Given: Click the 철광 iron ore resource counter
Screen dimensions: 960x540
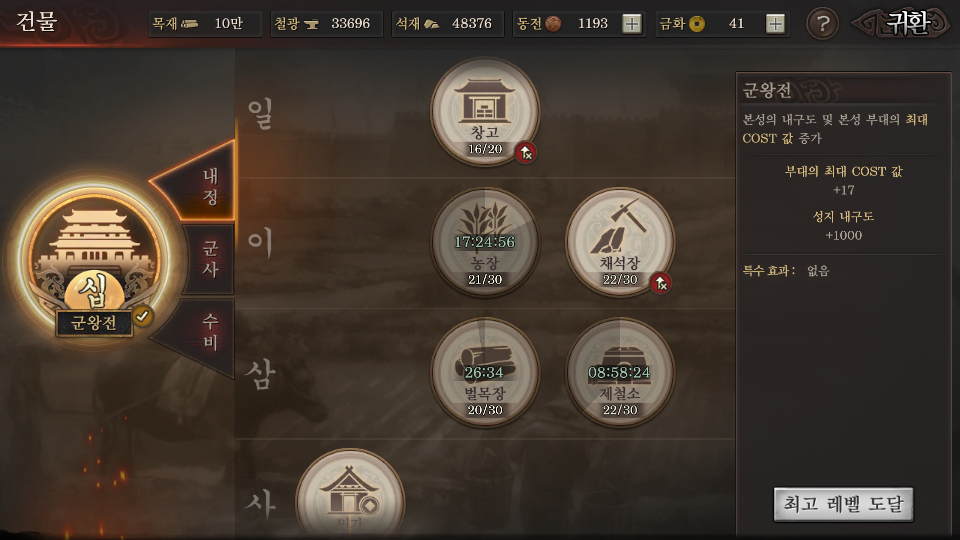Looking at the screenshot, I should pos(326,24).
